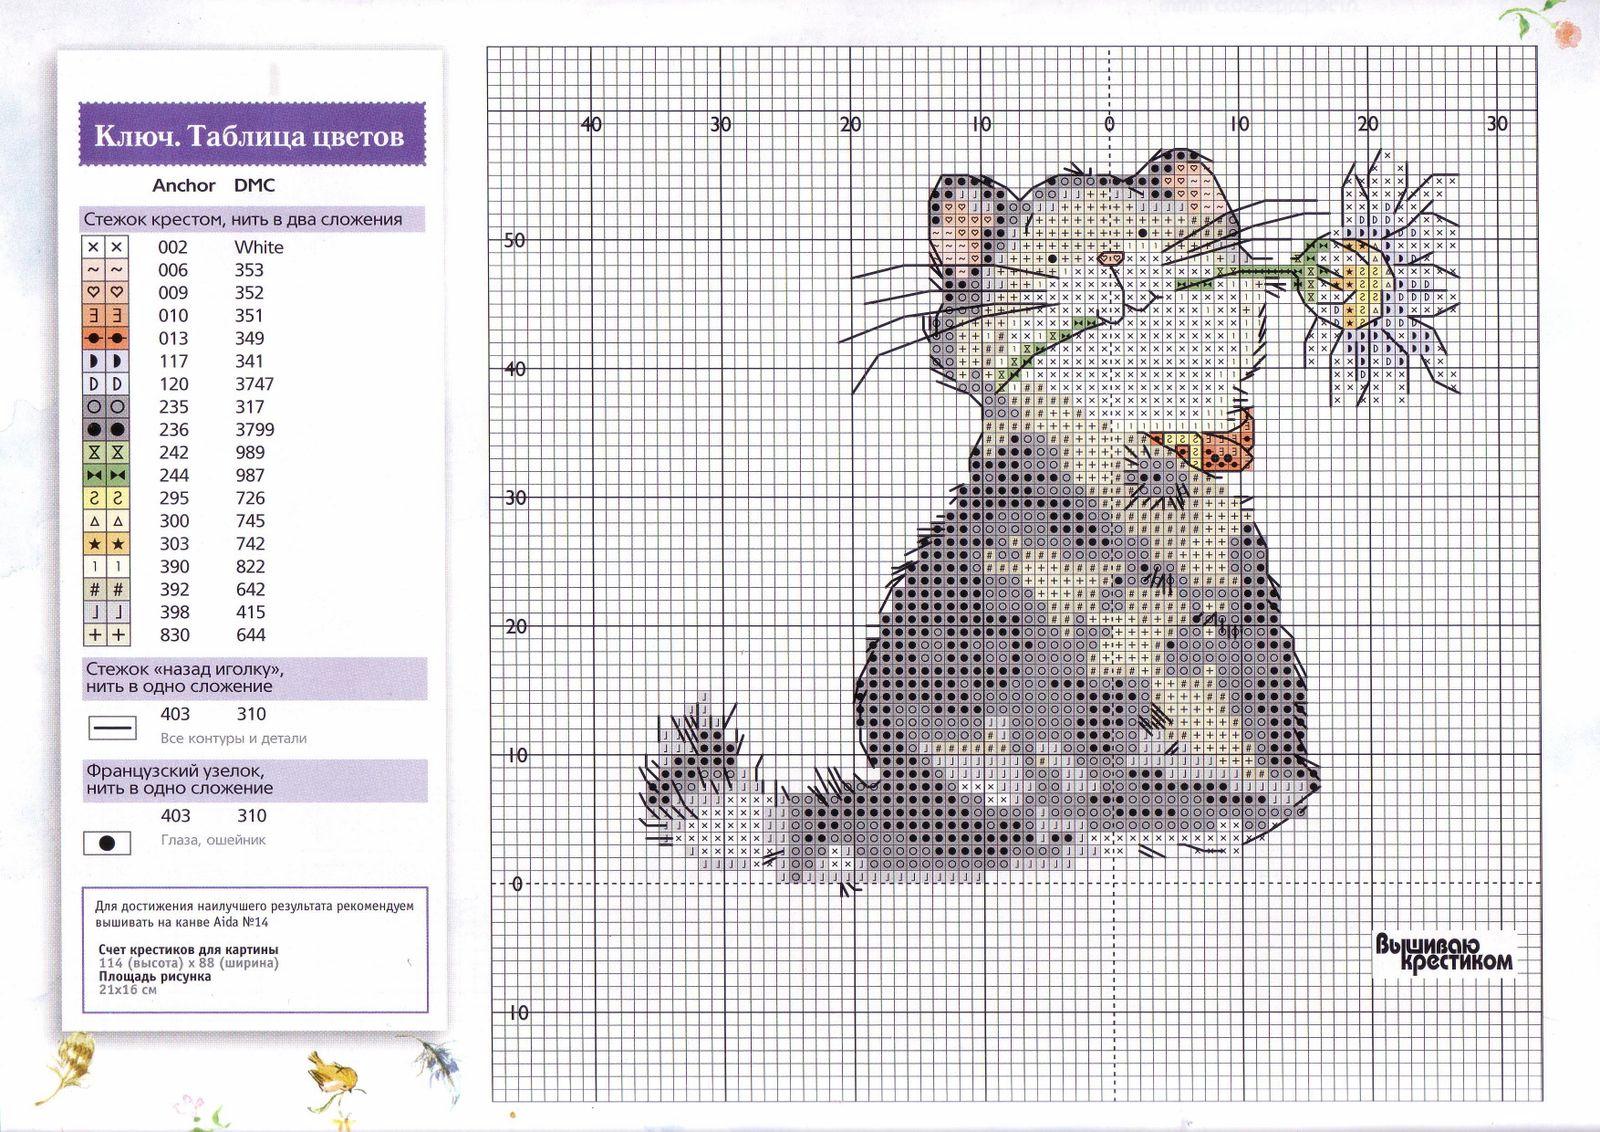This screenshot has height=1132, width=1600.
Task: Click the backstitch line symbol for 403
Action: [114, 727]
